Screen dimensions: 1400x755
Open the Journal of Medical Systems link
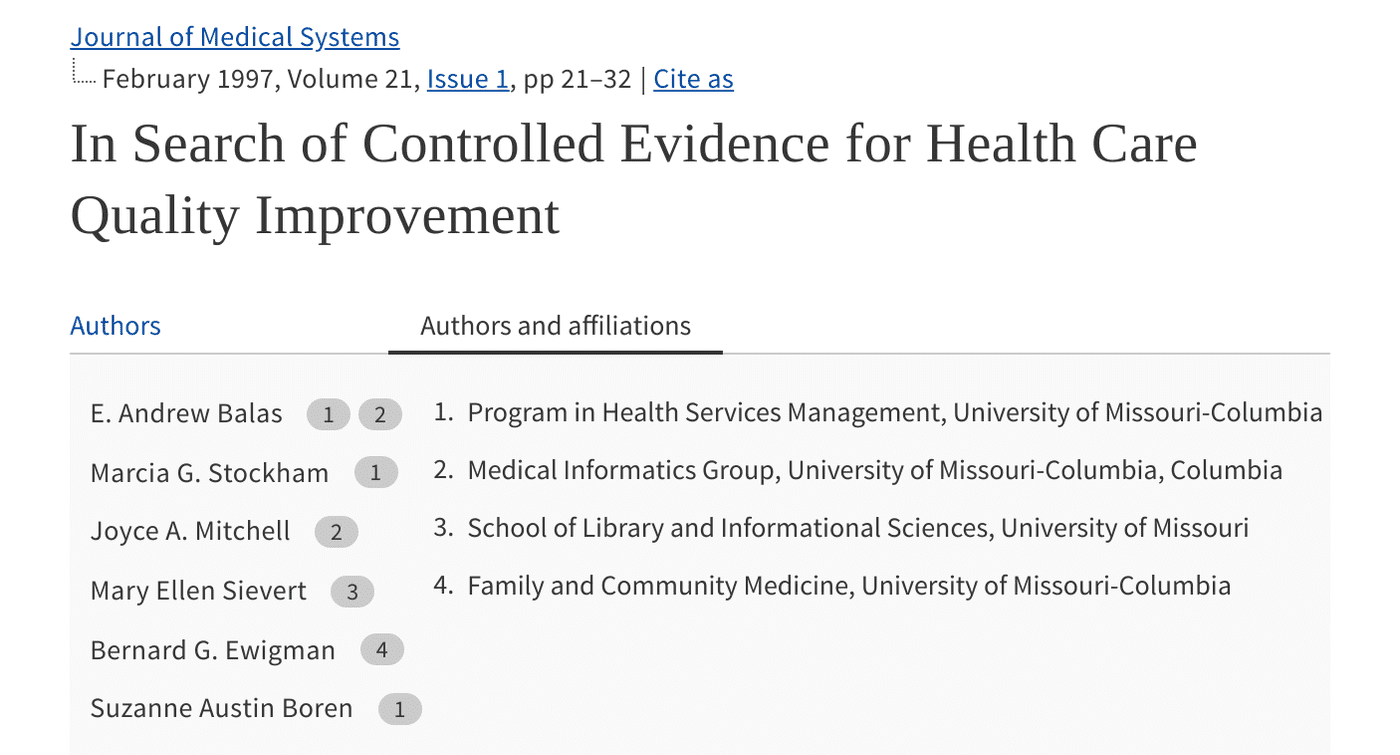pyautogui.click(x=234, y=38)
